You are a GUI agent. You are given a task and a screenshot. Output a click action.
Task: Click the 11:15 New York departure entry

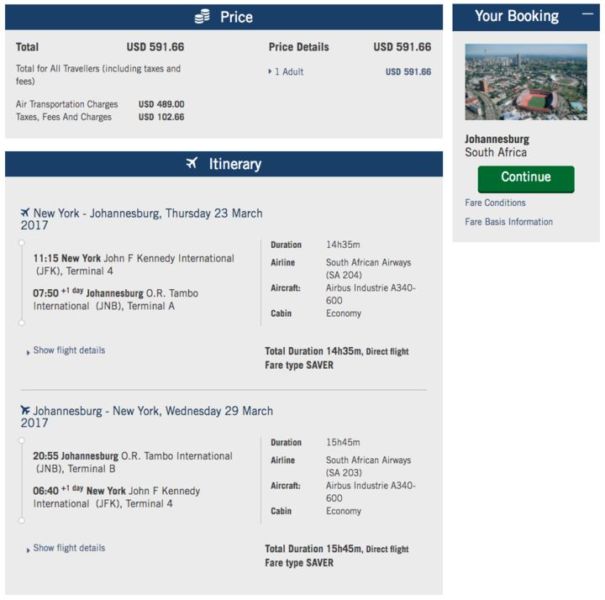click(134, 264)
